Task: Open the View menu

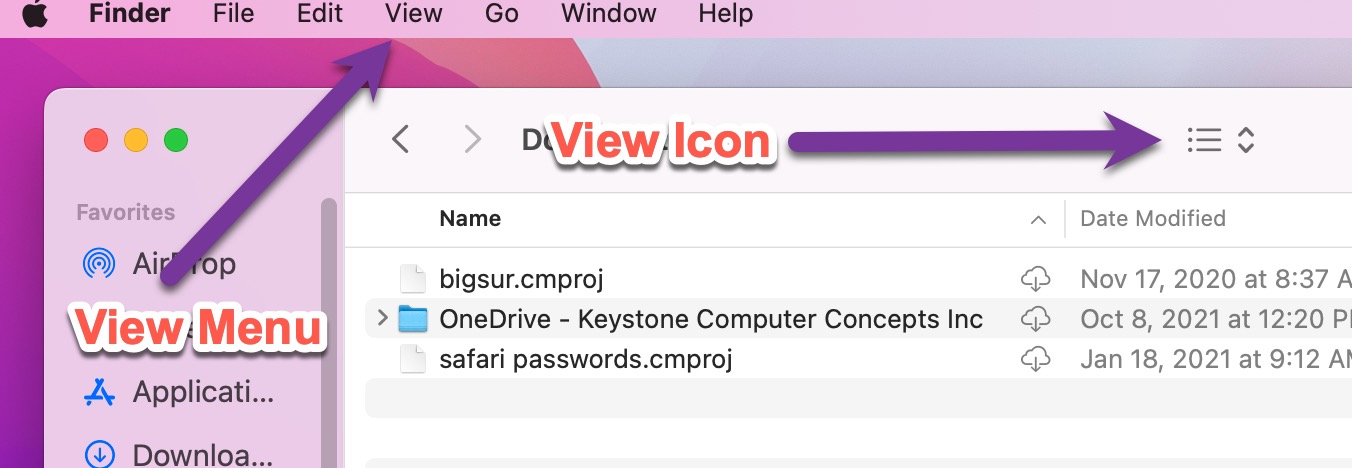Action: click(x=413, y=14)
